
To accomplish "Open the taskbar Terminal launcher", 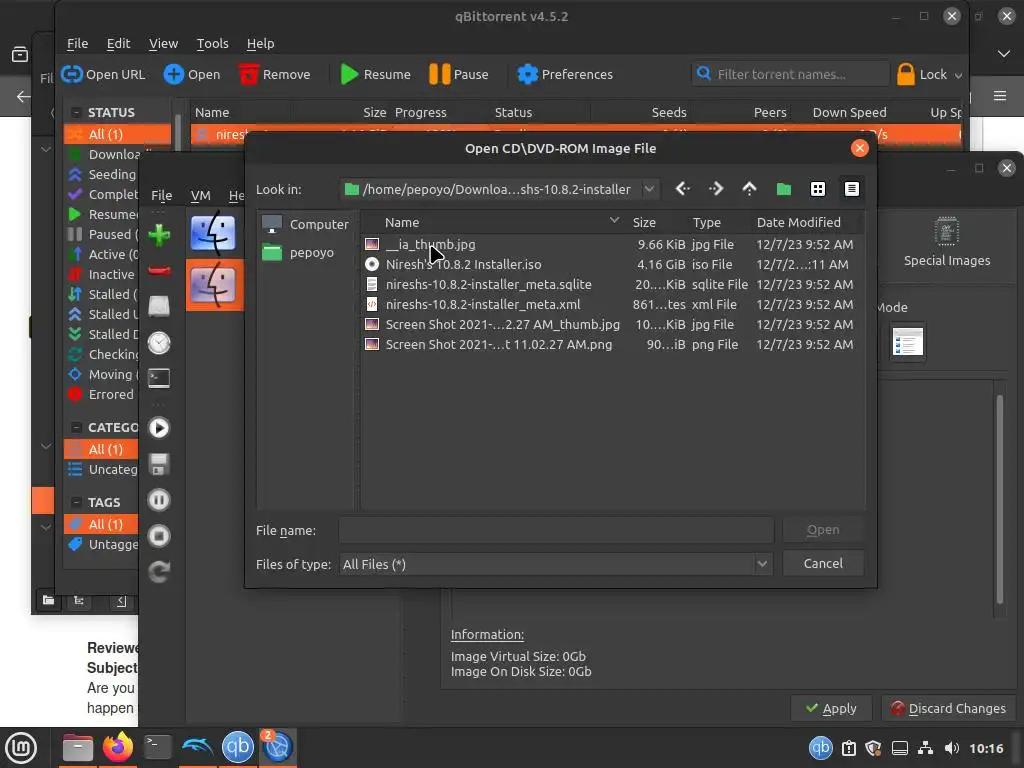I will pyautogui.click(x=157, y=747).
